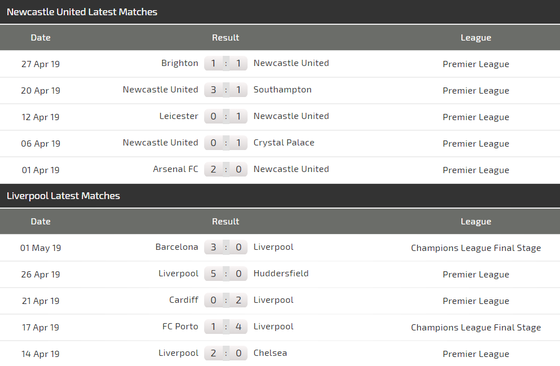Select the Chelsea team name

(270, 353)
